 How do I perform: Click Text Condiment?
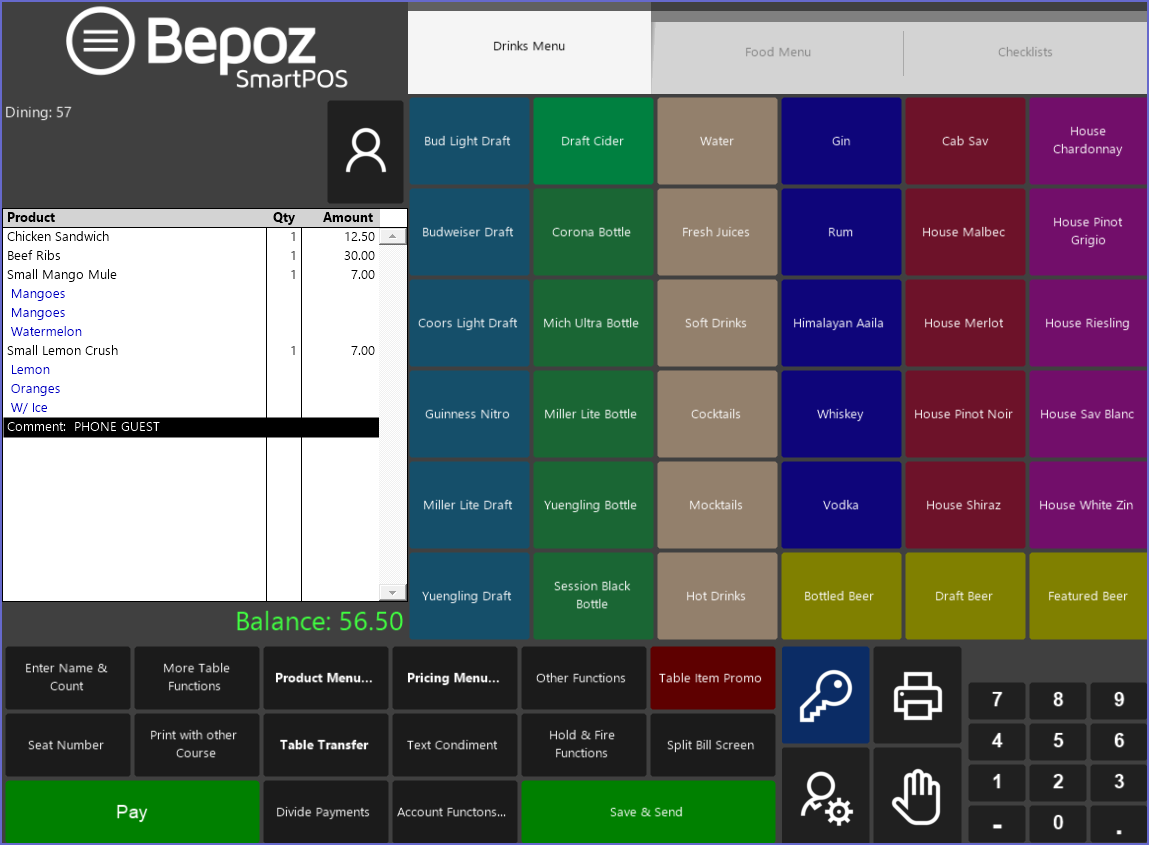click(x=453, y=745)
